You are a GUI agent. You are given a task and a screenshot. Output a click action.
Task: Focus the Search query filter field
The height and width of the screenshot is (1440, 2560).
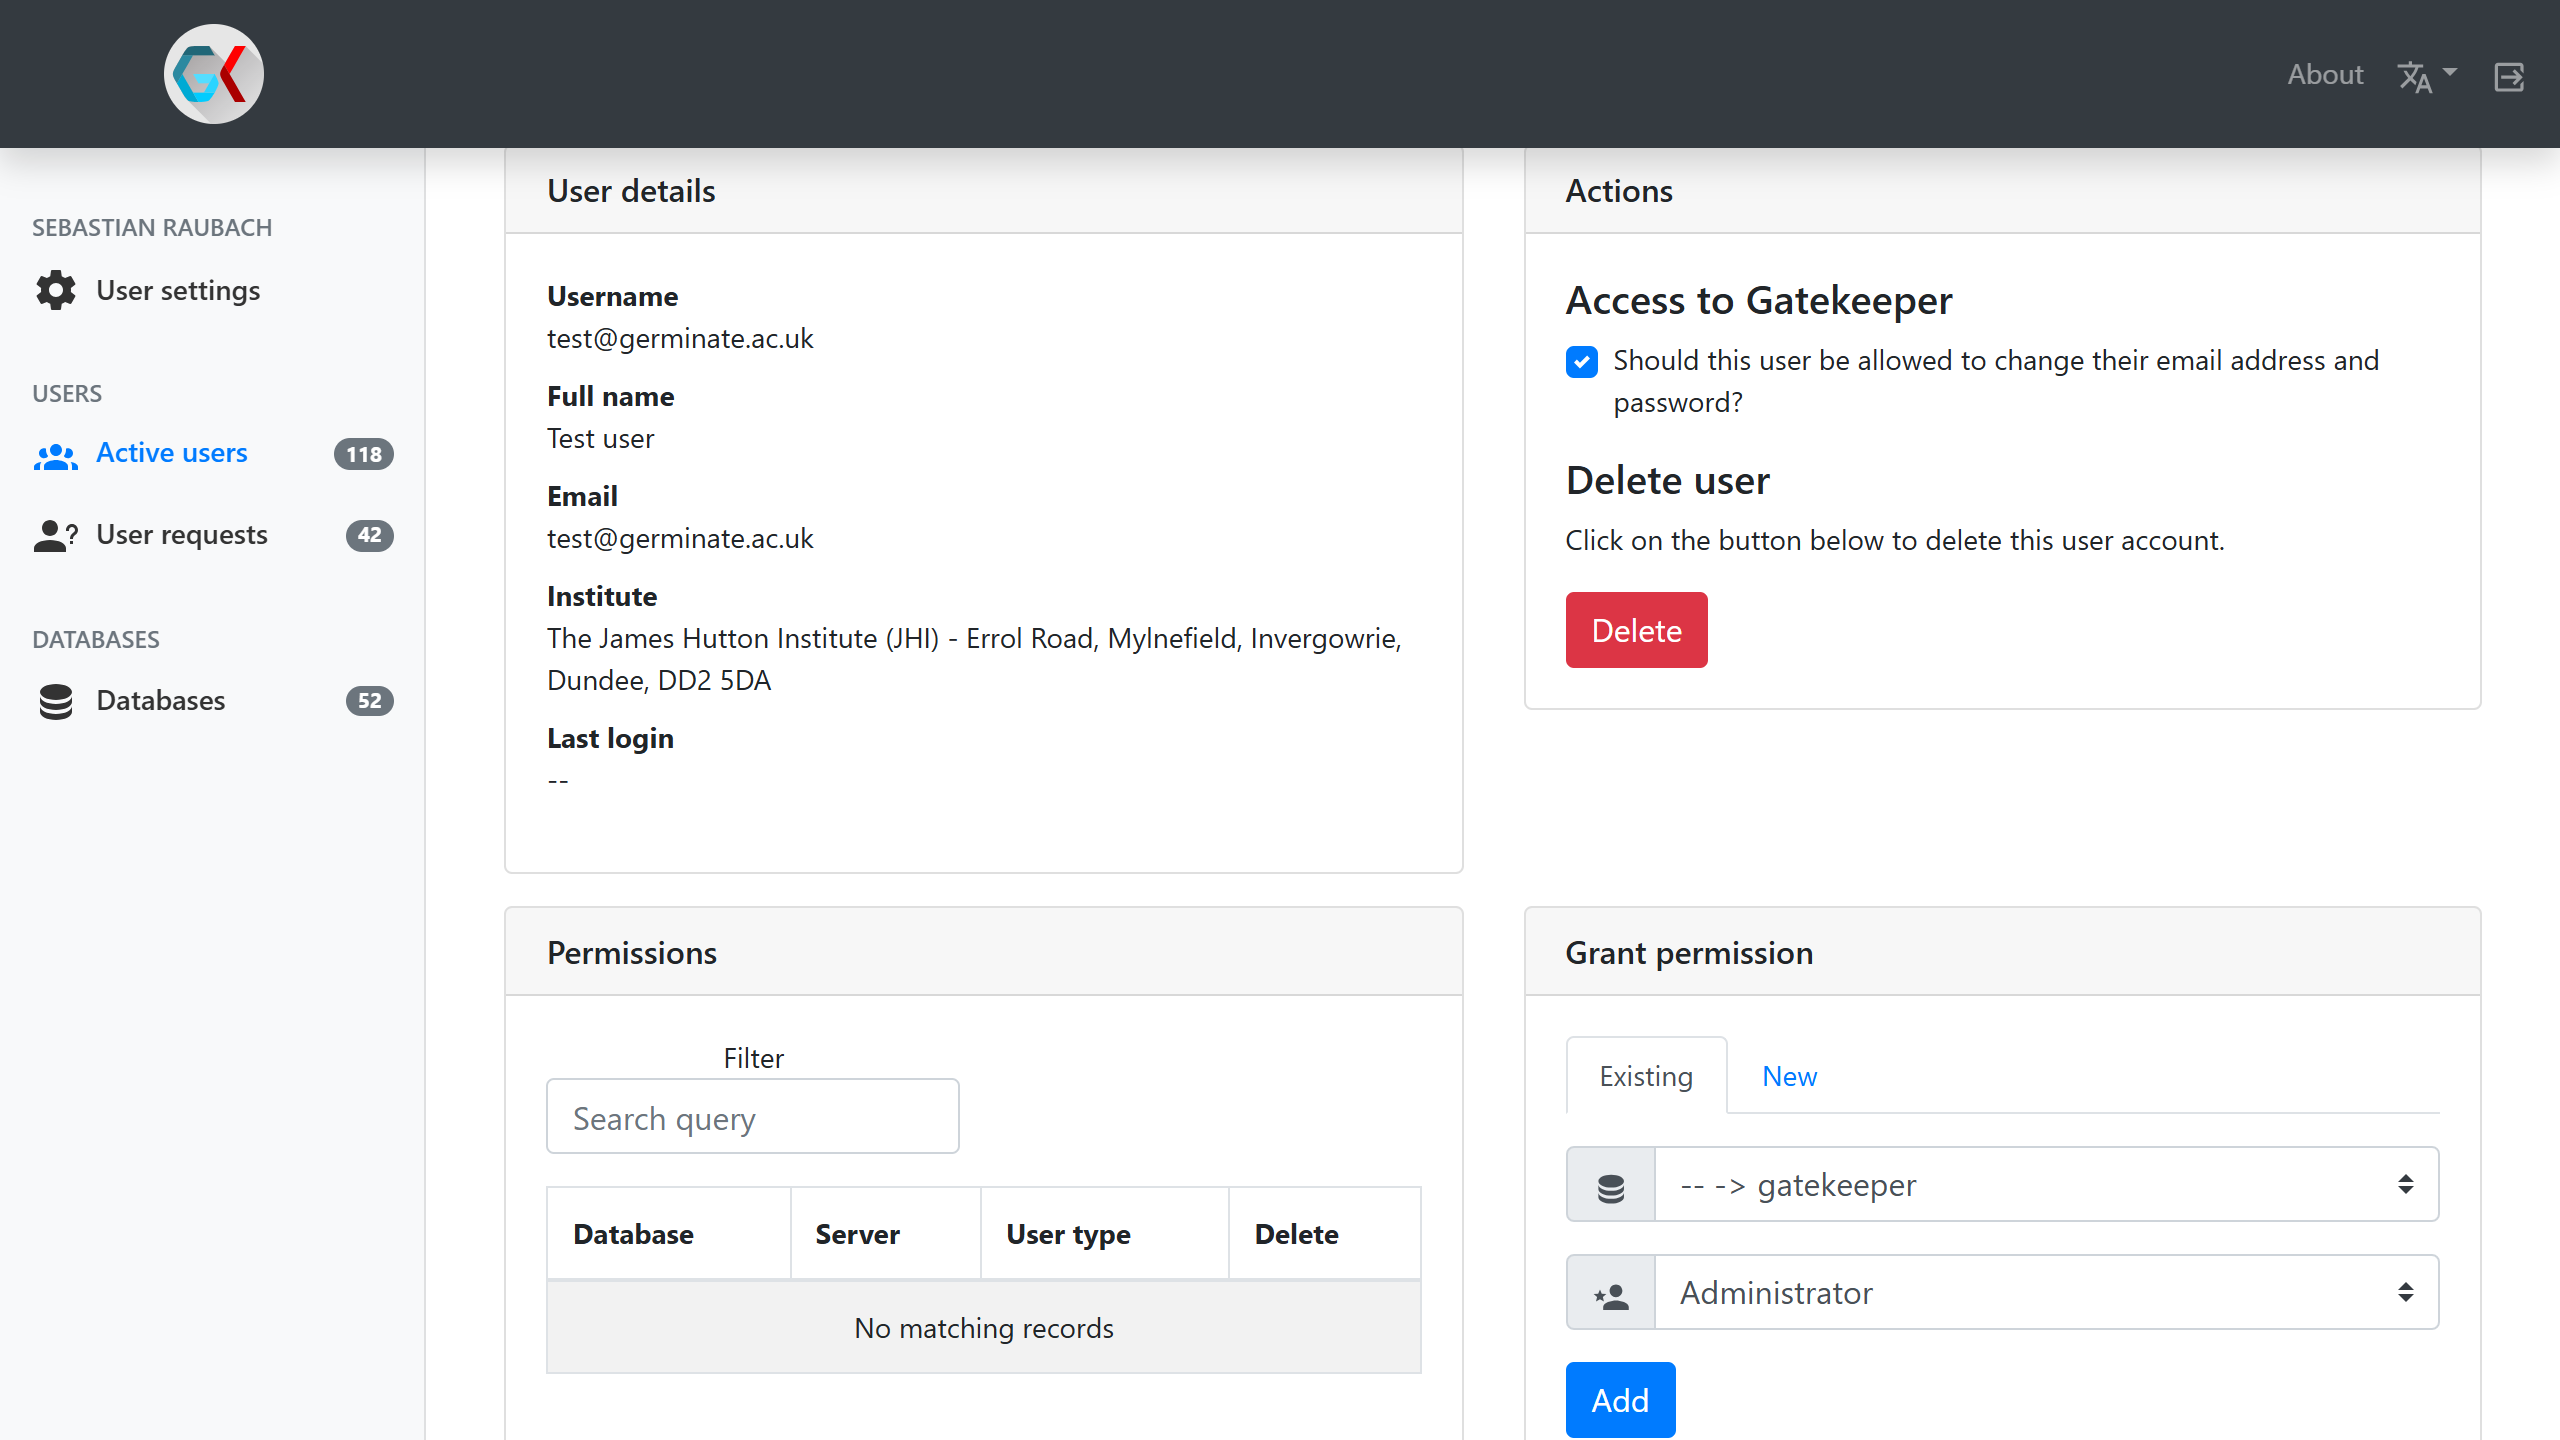click(753, 1117)
